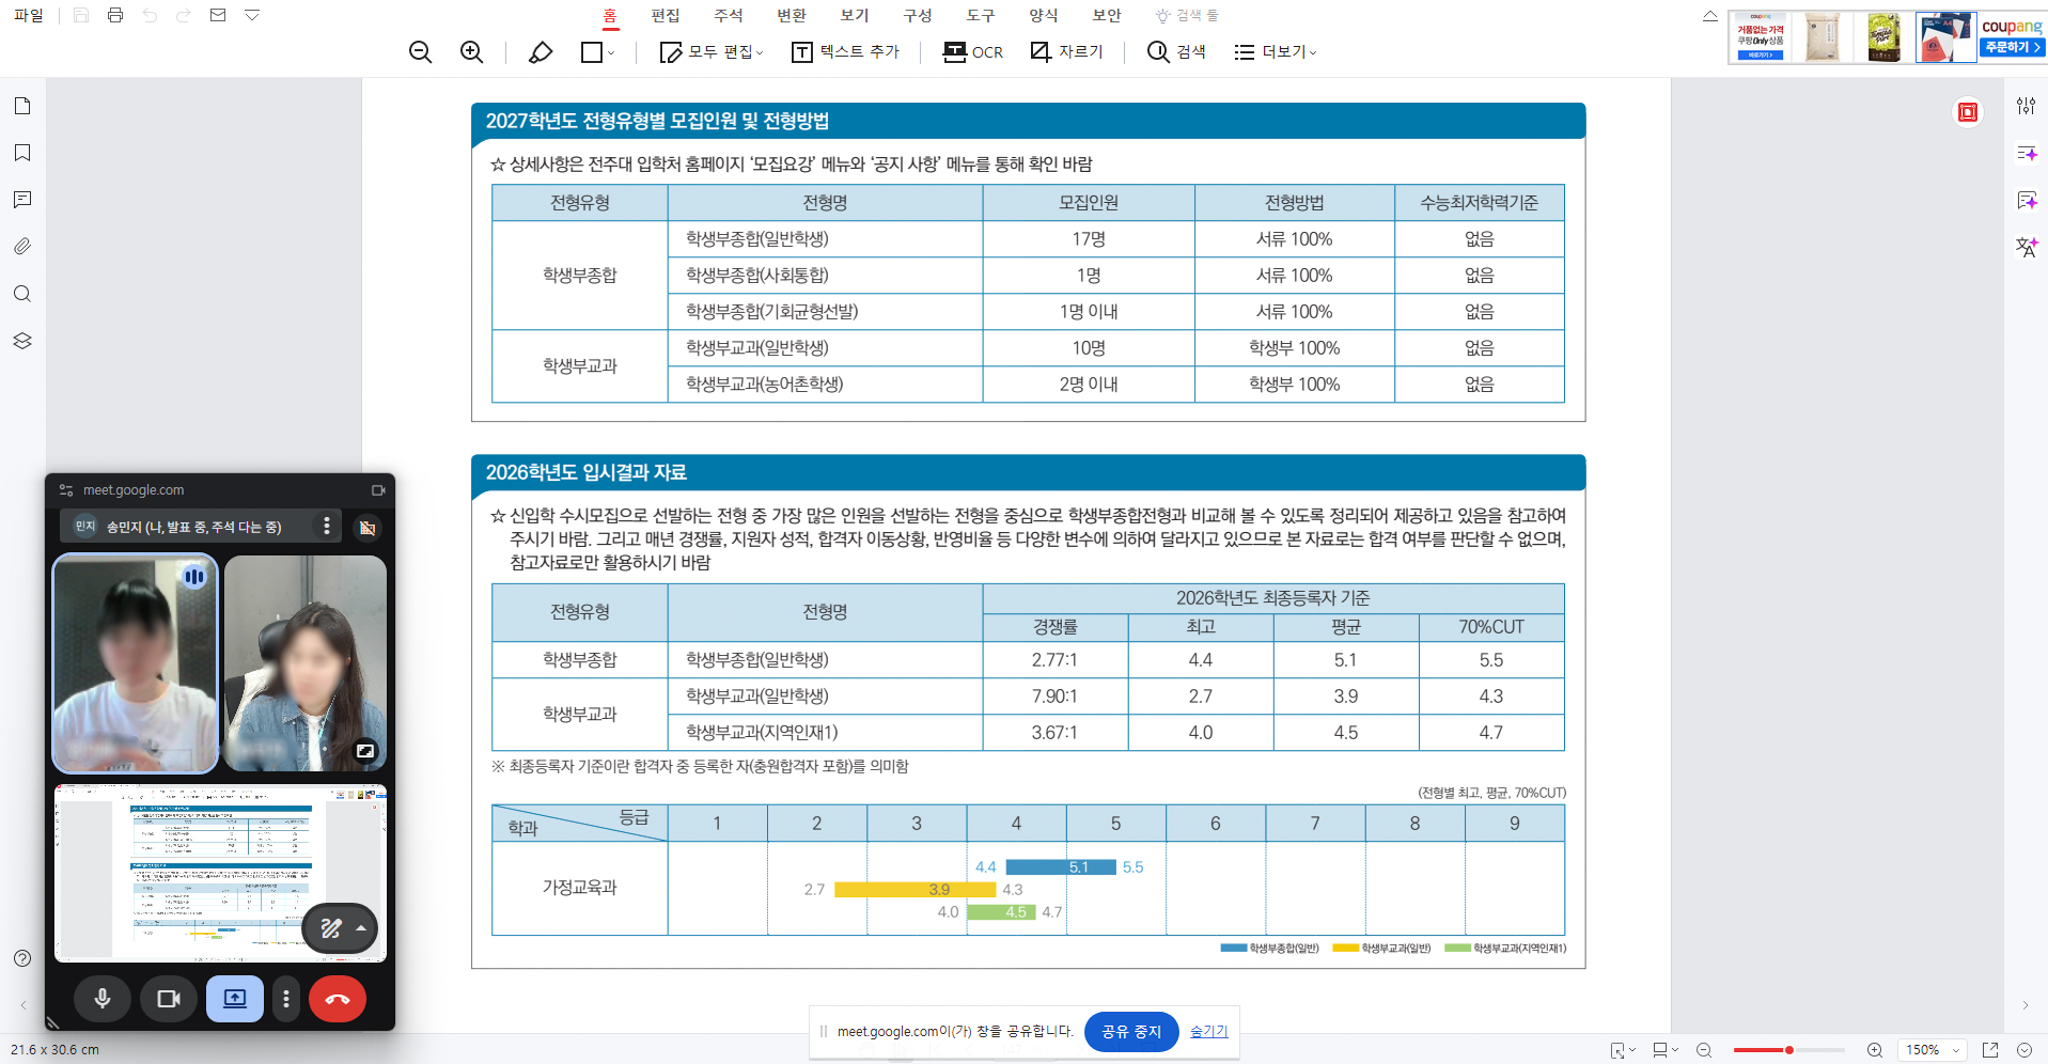Click the shared screen preview thumbnail in Meet
Screen dimensions: 2048x1064
220,873
